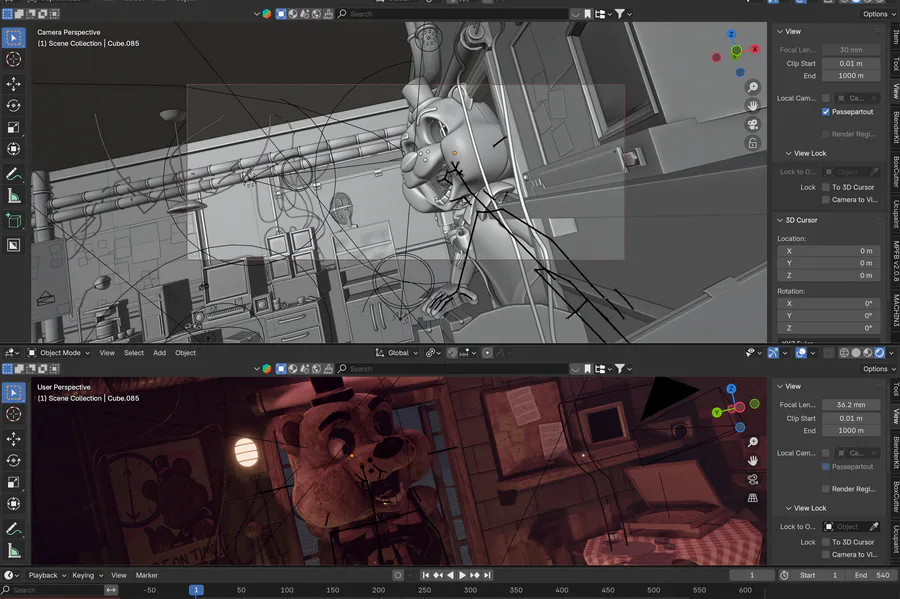Open Options dropdown in bottom viewport

(x=879, y=369)
